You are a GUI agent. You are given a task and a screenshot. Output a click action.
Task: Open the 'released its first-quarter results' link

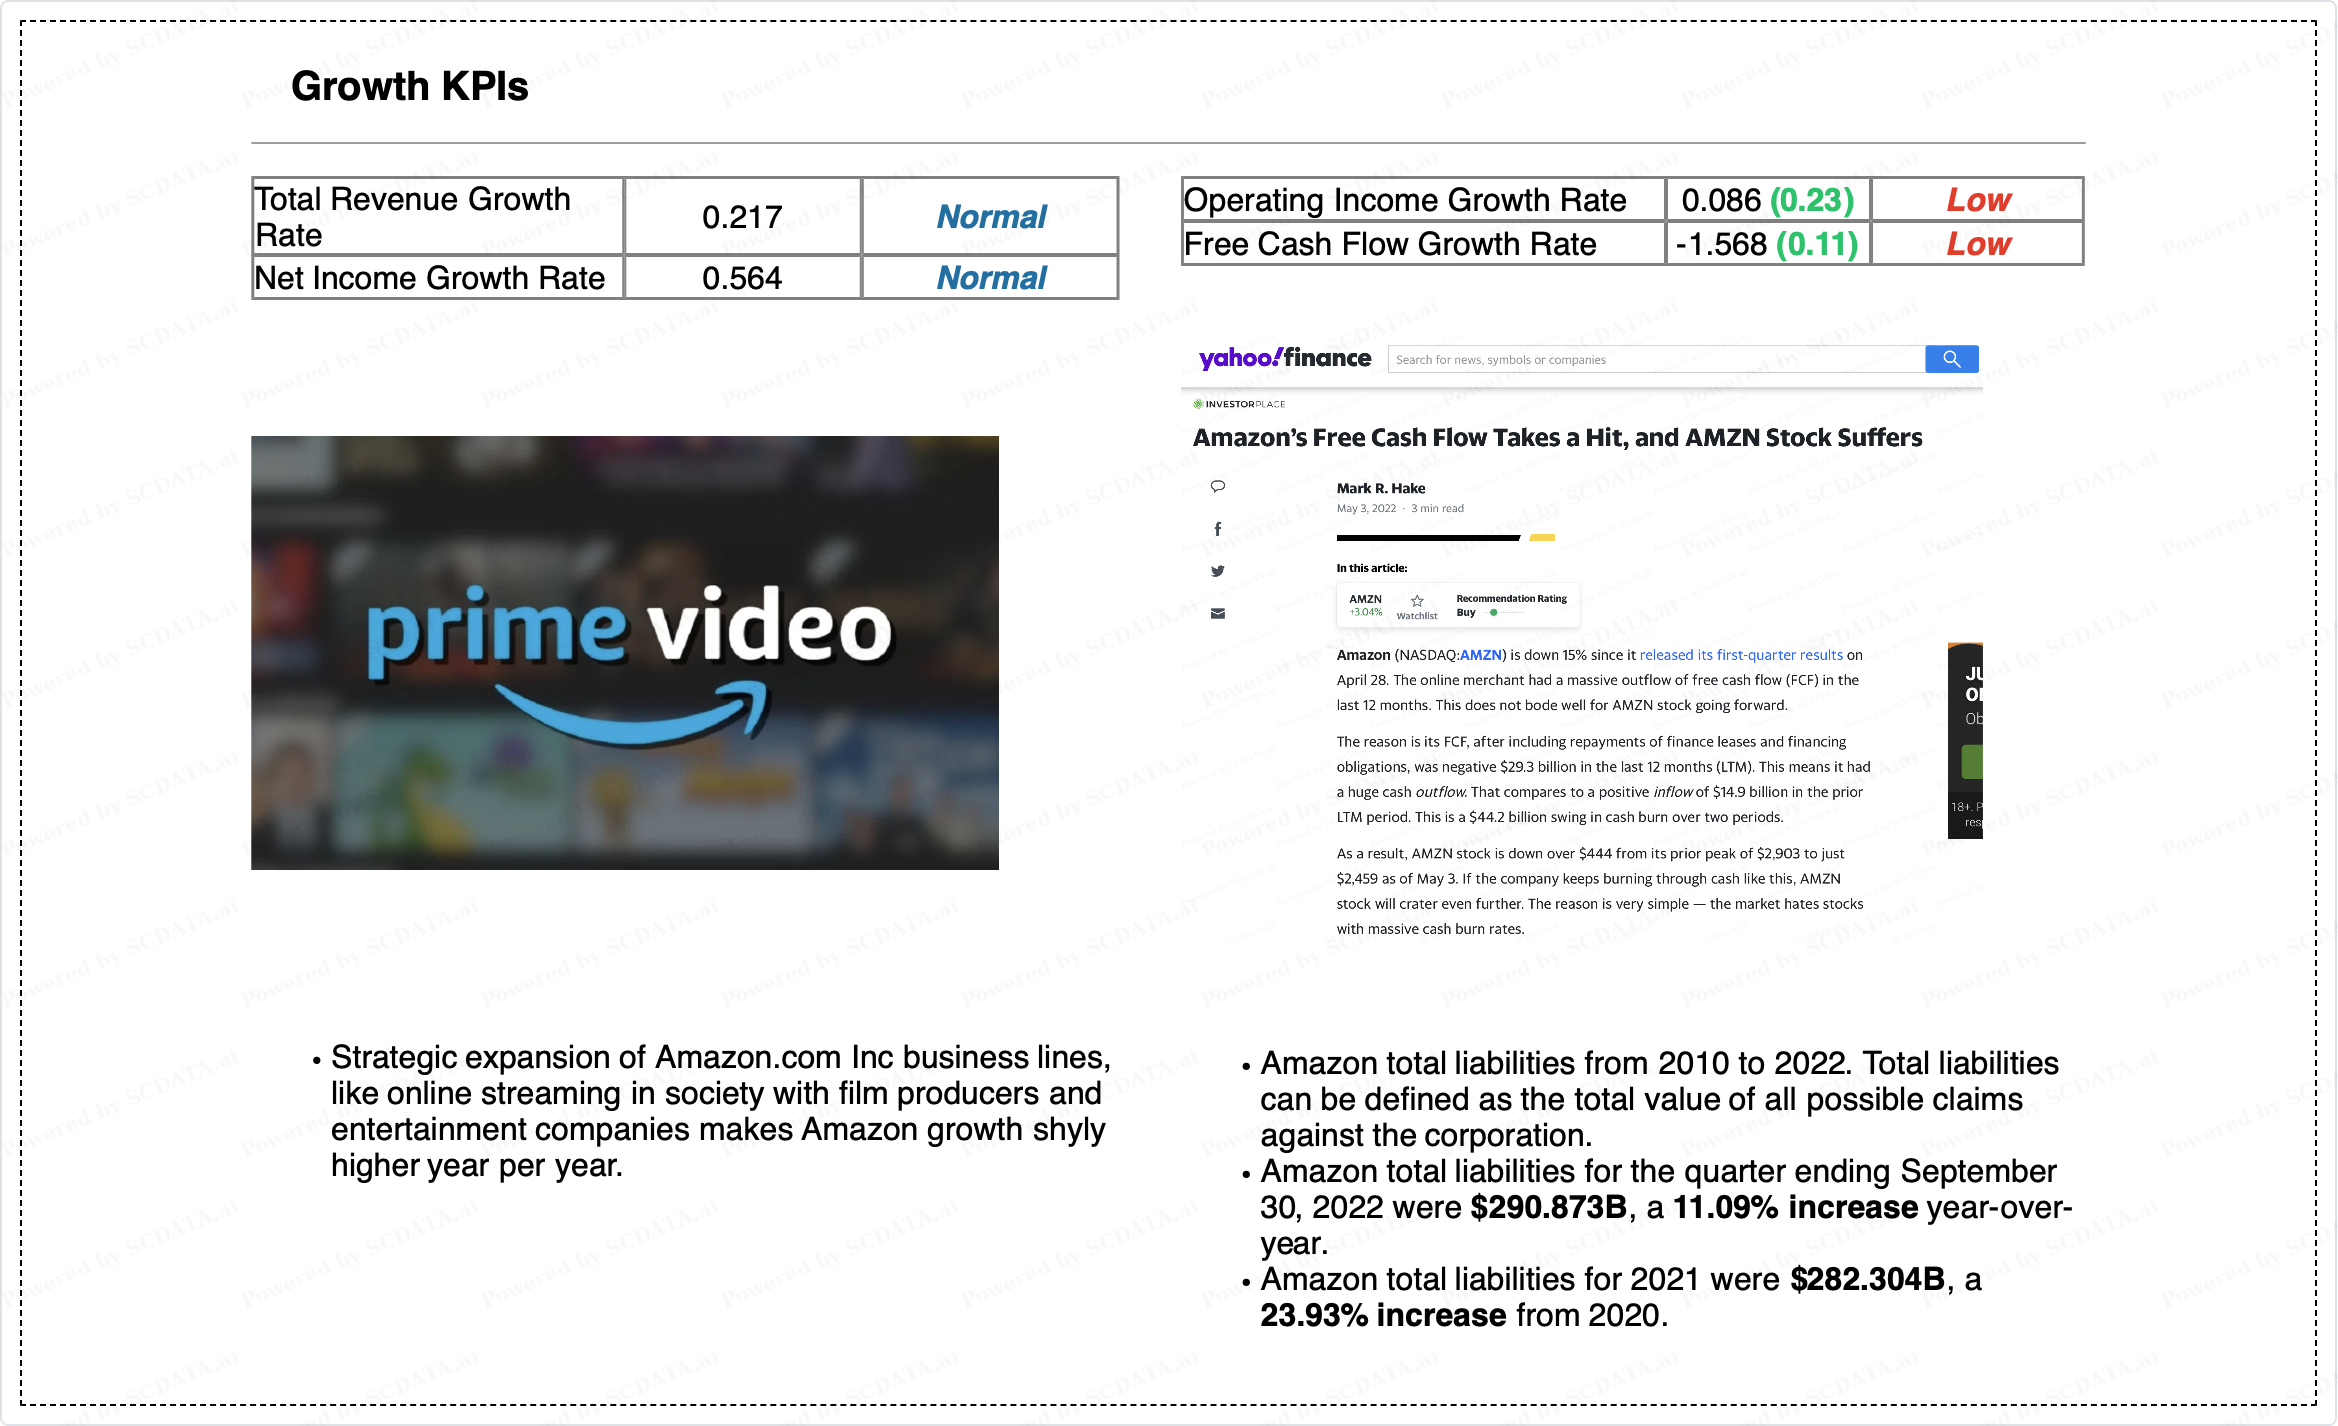tap(1741, 655)
